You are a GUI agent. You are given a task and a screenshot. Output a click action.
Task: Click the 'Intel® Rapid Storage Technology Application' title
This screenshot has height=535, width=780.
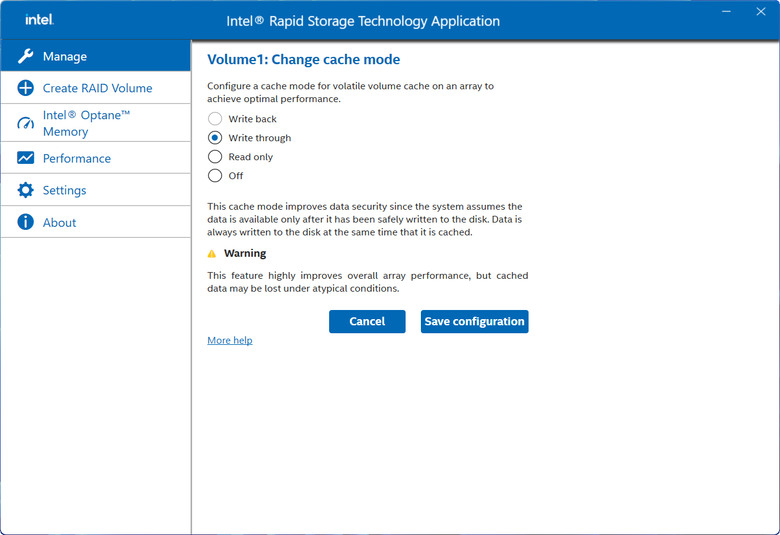point(363,21)
